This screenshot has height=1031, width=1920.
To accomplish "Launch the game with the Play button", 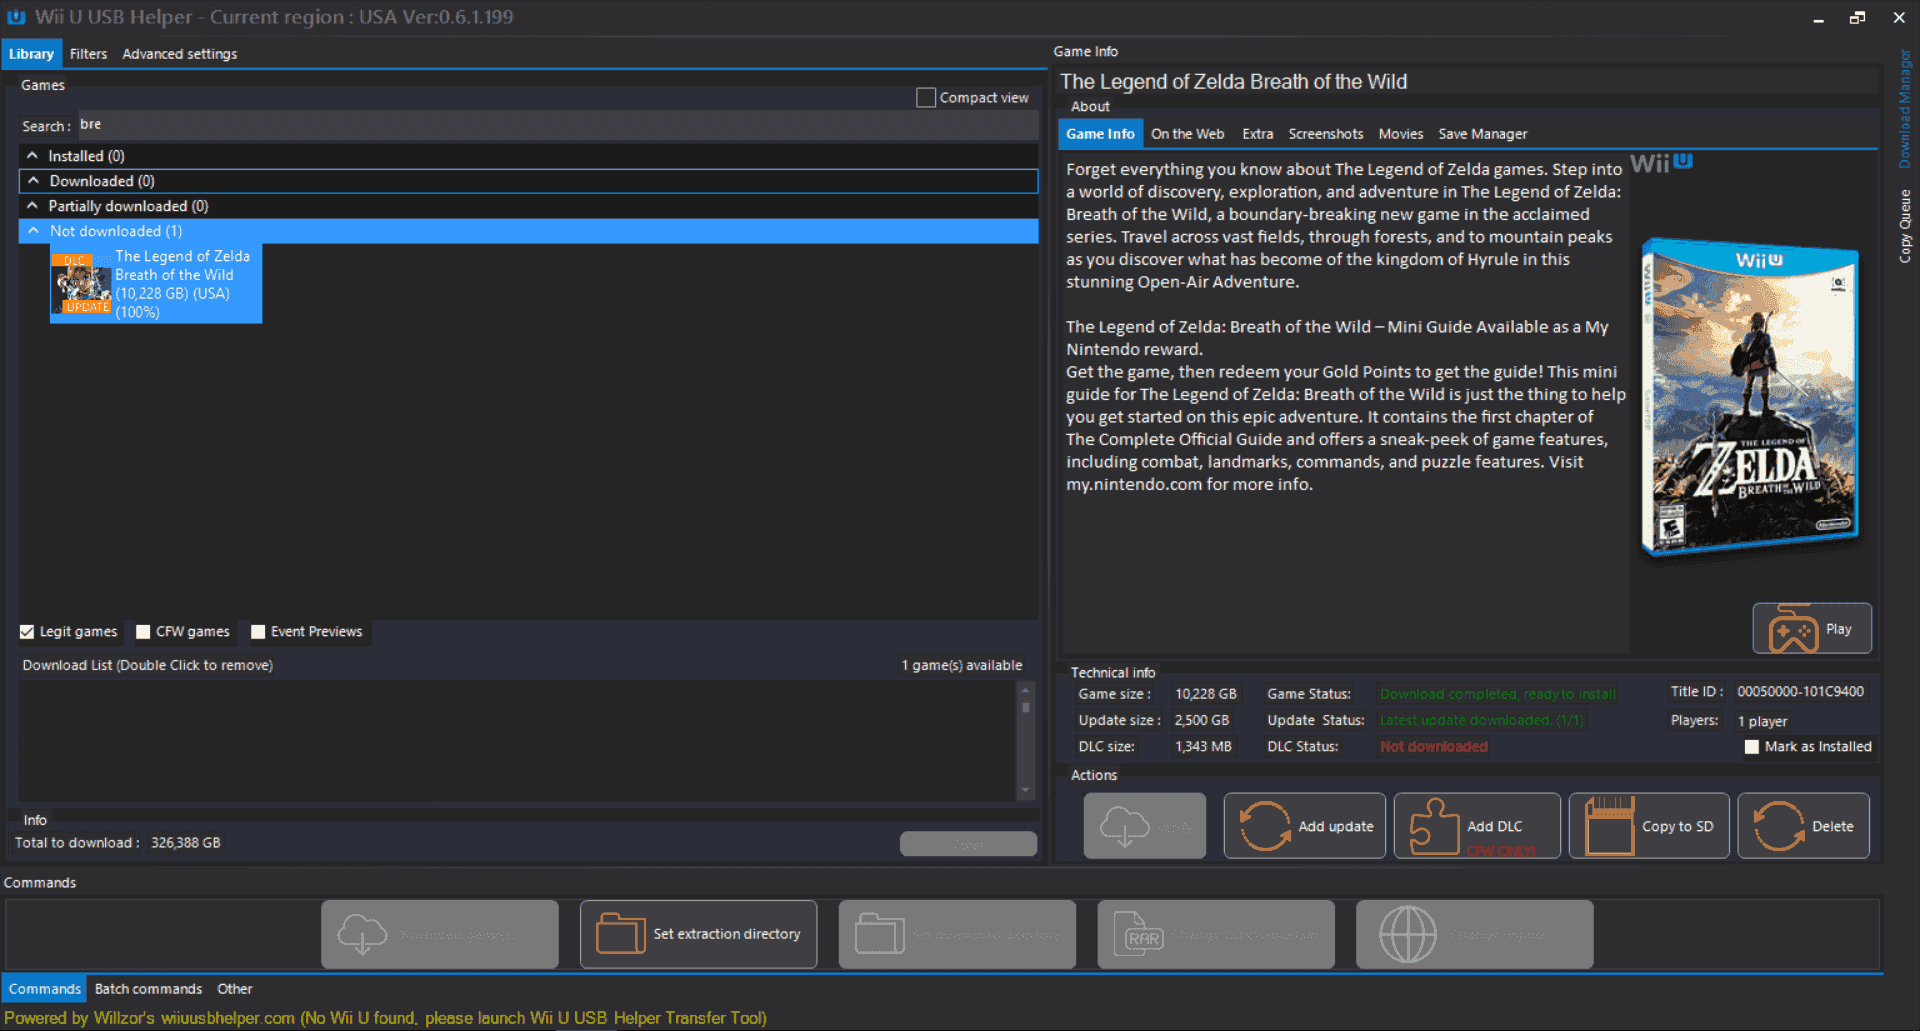I will (x=1812, y=629).
